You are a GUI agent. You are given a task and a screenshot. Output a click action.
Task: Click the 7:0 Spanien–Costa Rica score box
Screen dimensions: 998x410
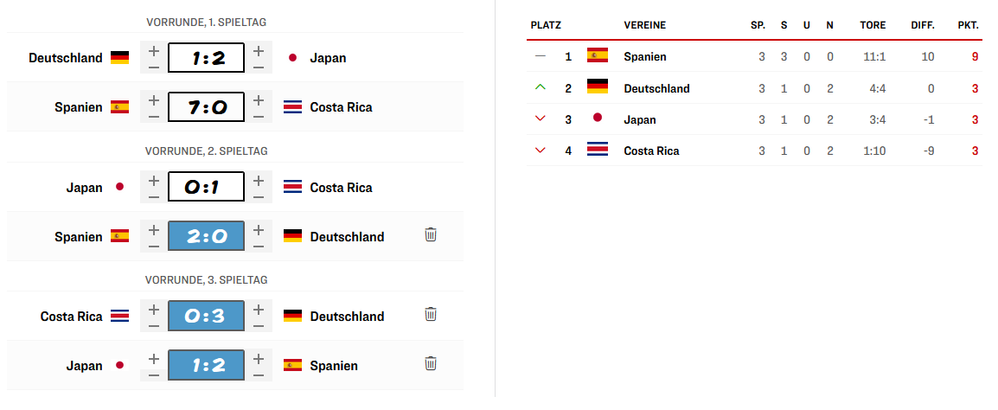(206, 106)
